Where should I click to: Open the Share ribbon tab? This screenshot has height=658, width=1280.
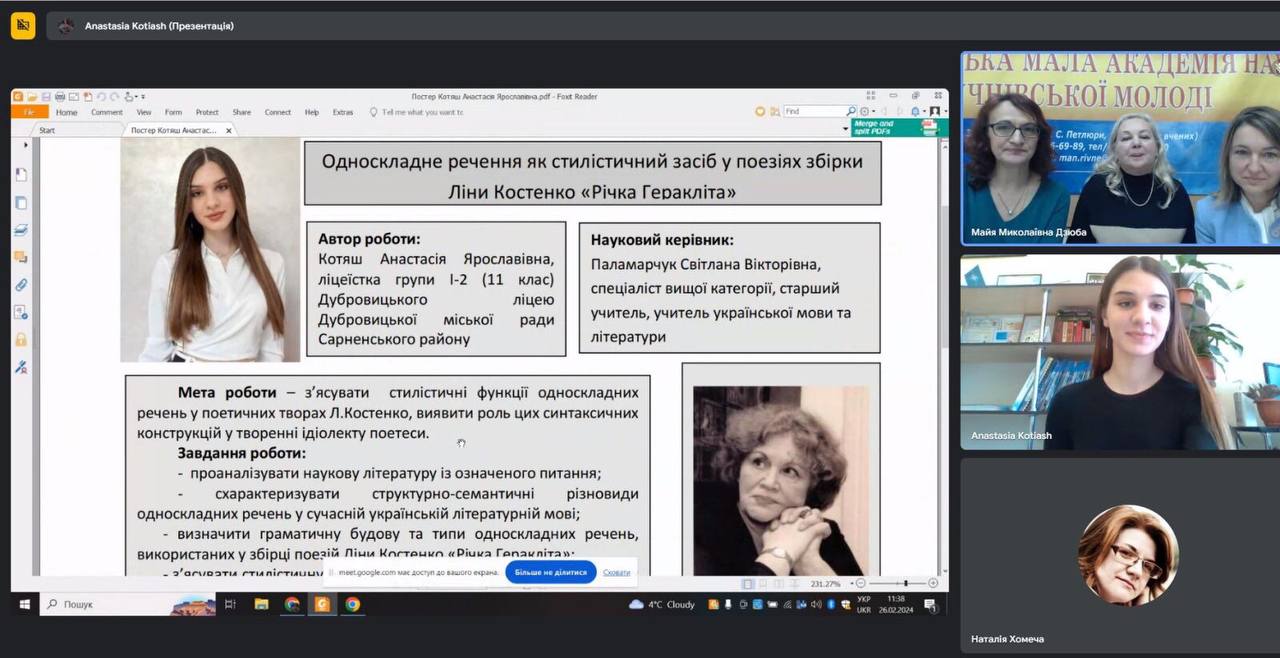tap(241, 112)
